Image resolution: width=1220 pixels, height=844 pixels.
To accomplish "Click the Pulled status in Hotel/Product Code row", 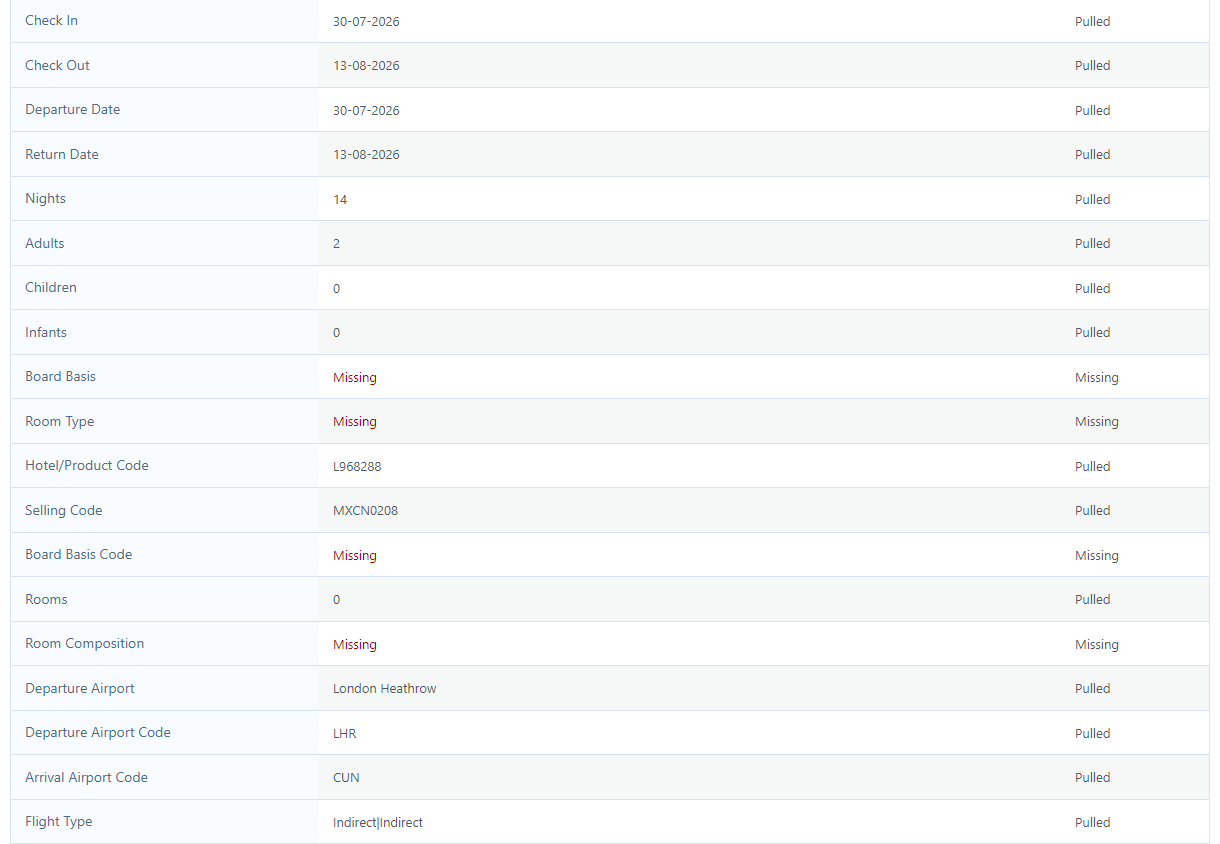I will [1093, 467].
